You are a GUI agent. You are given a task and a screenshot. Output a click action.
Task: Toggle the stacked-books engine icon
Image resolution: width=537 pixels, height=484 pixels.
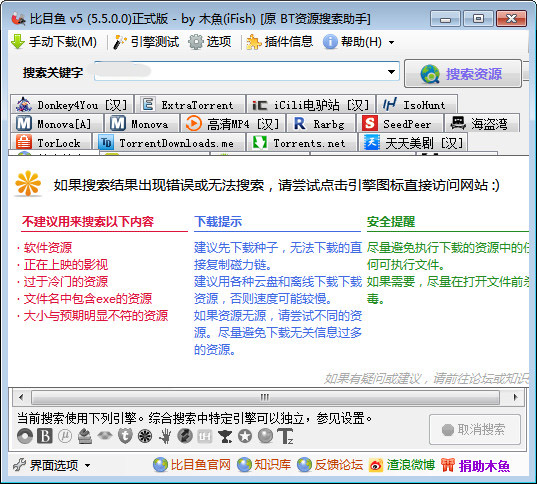click(85, 436)
